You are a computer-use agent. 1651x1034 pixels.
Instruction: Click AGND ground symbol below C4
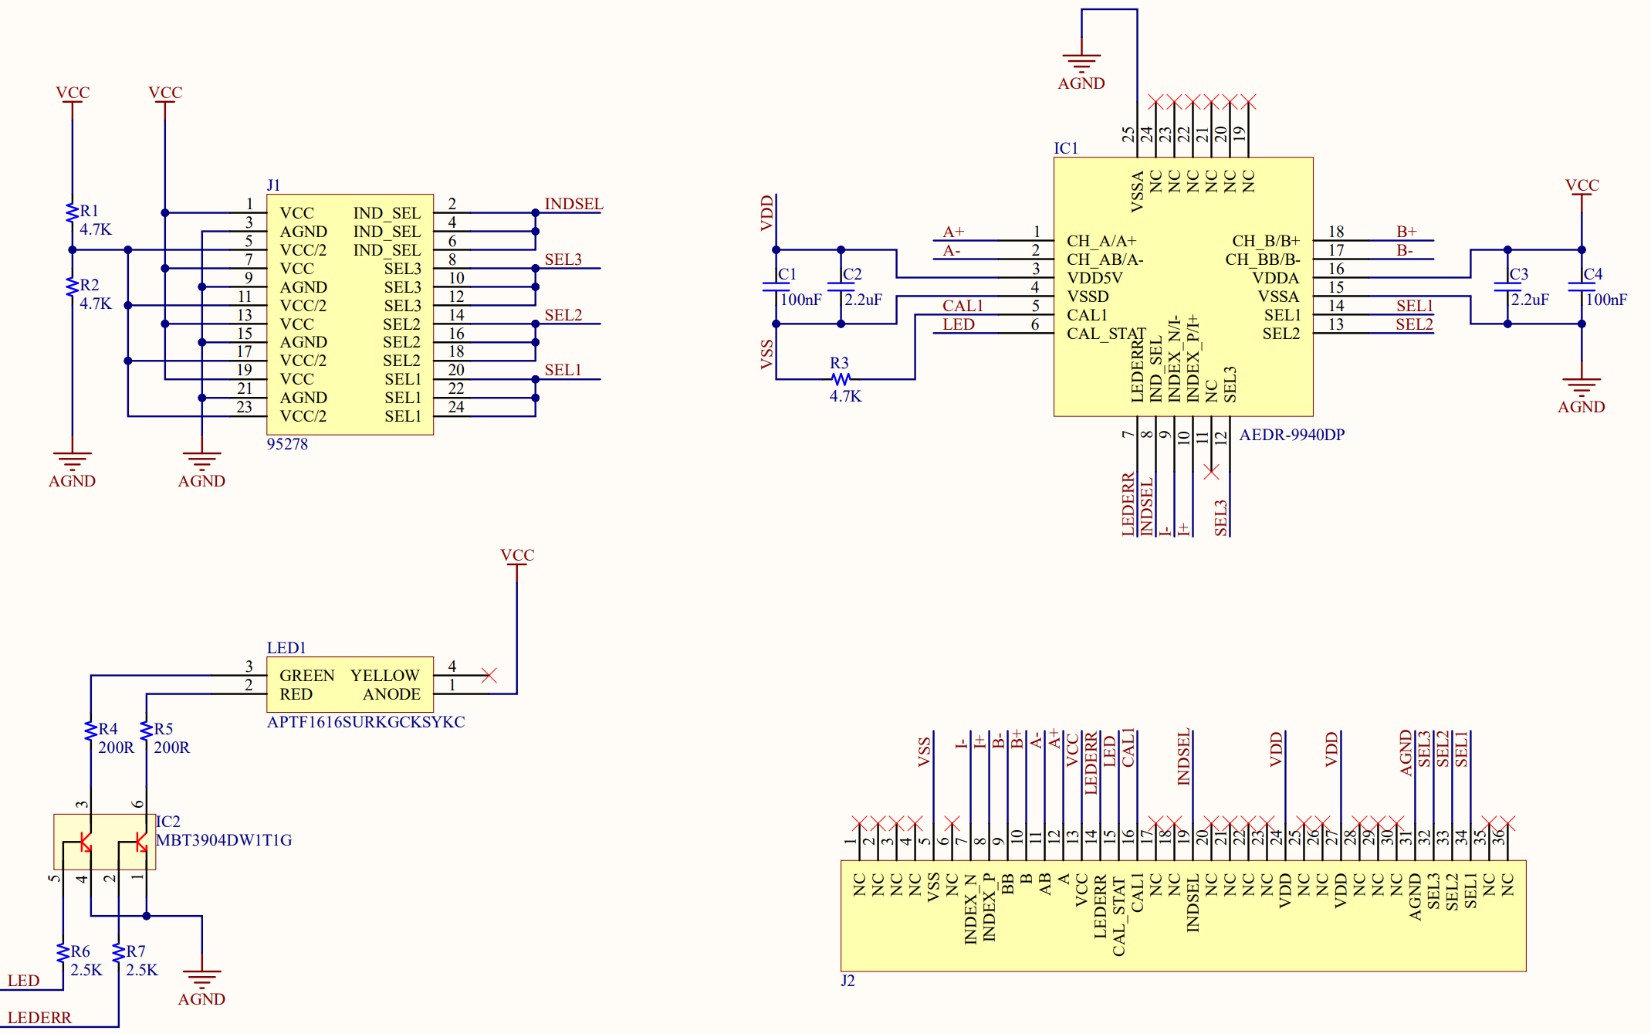pyautogui.click(x=1581, y=386)
